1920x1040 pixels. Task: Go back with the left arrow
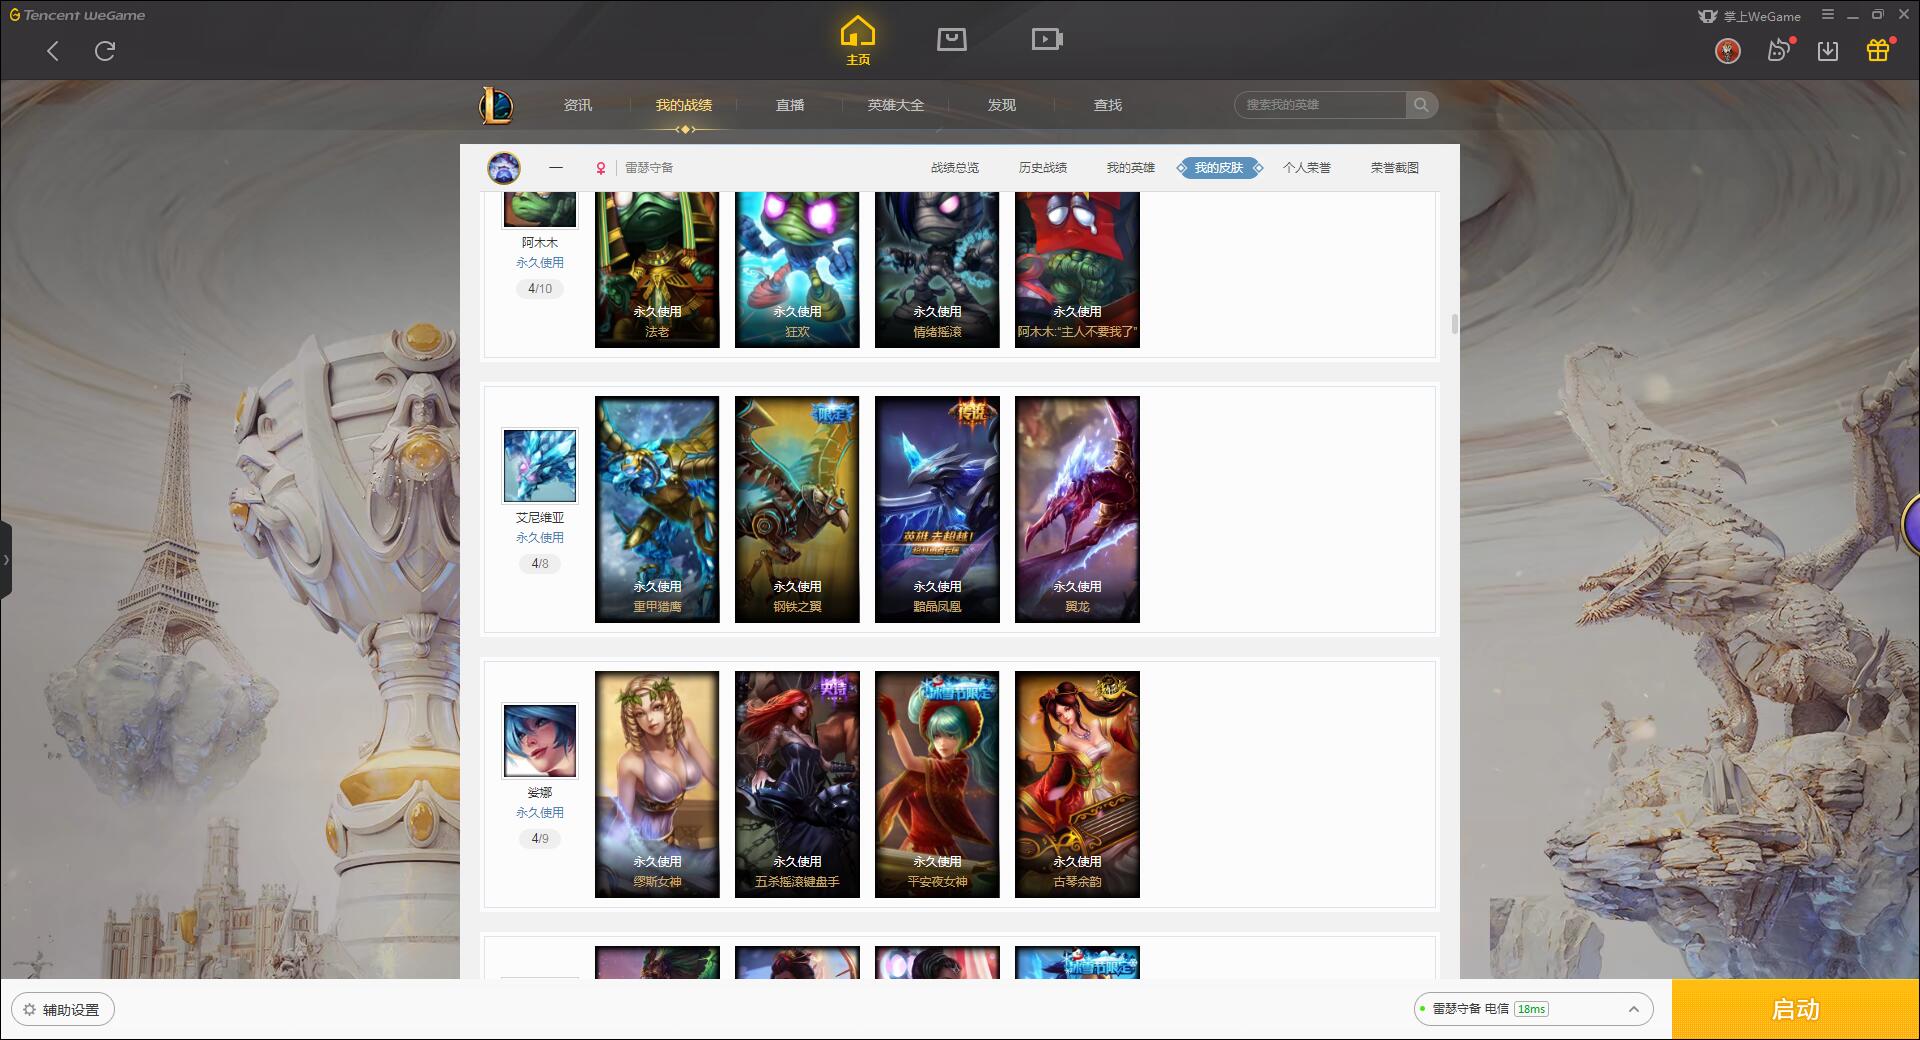[53, 51]
